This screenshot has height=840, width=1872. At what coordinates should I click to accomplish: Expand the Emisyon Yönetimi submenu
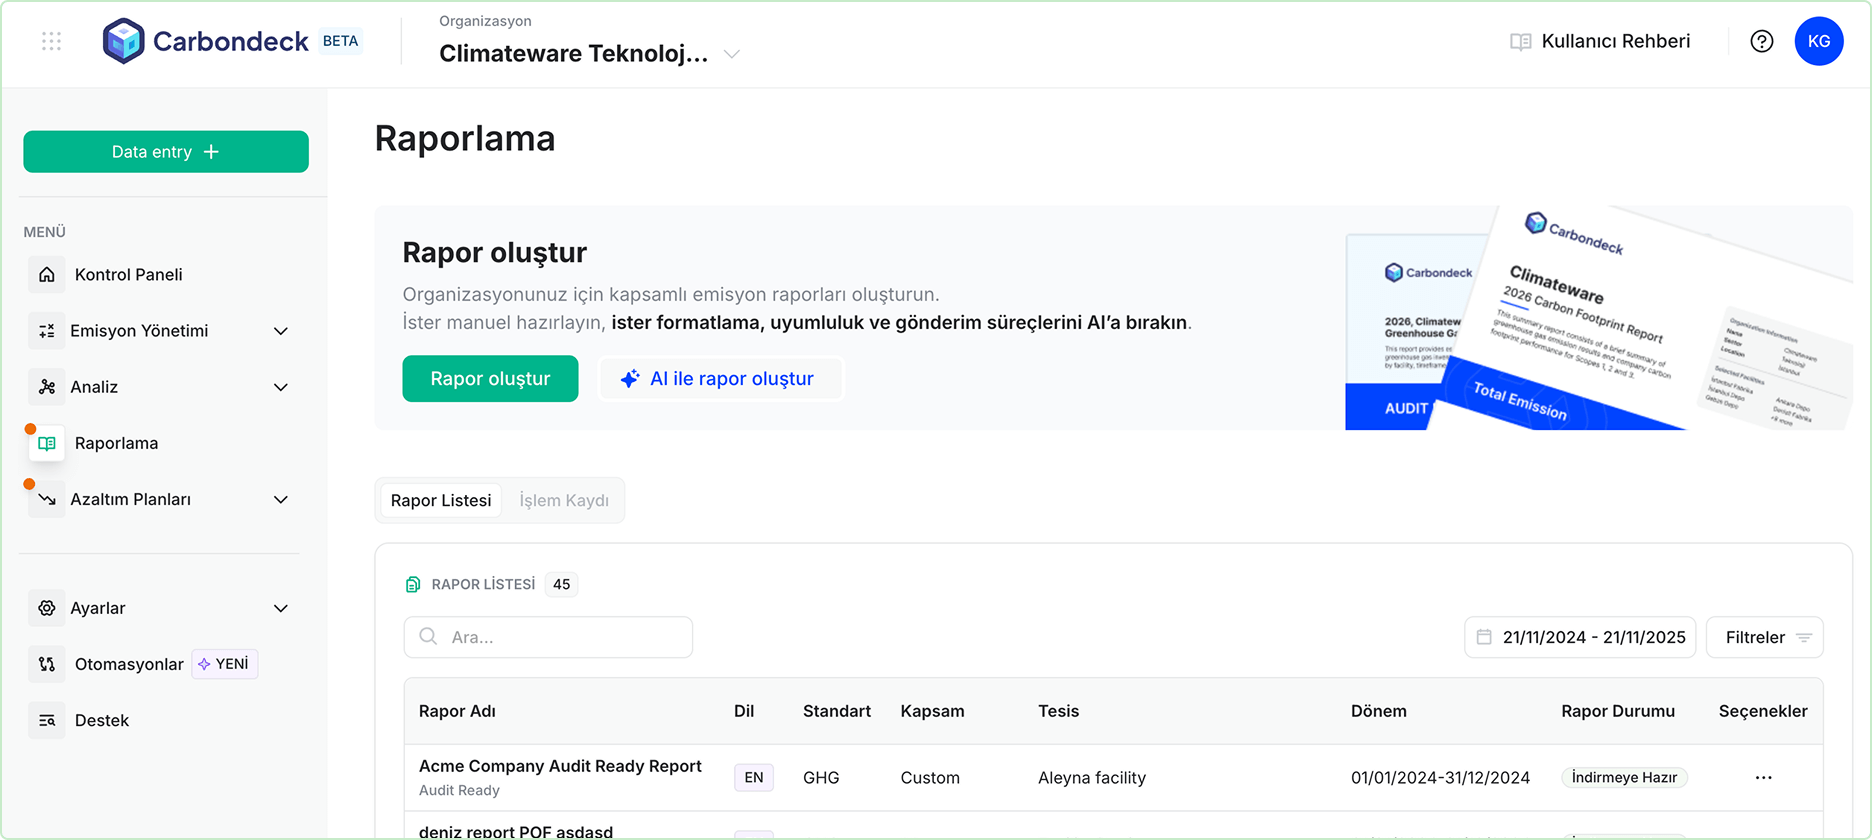click(281, 331)
